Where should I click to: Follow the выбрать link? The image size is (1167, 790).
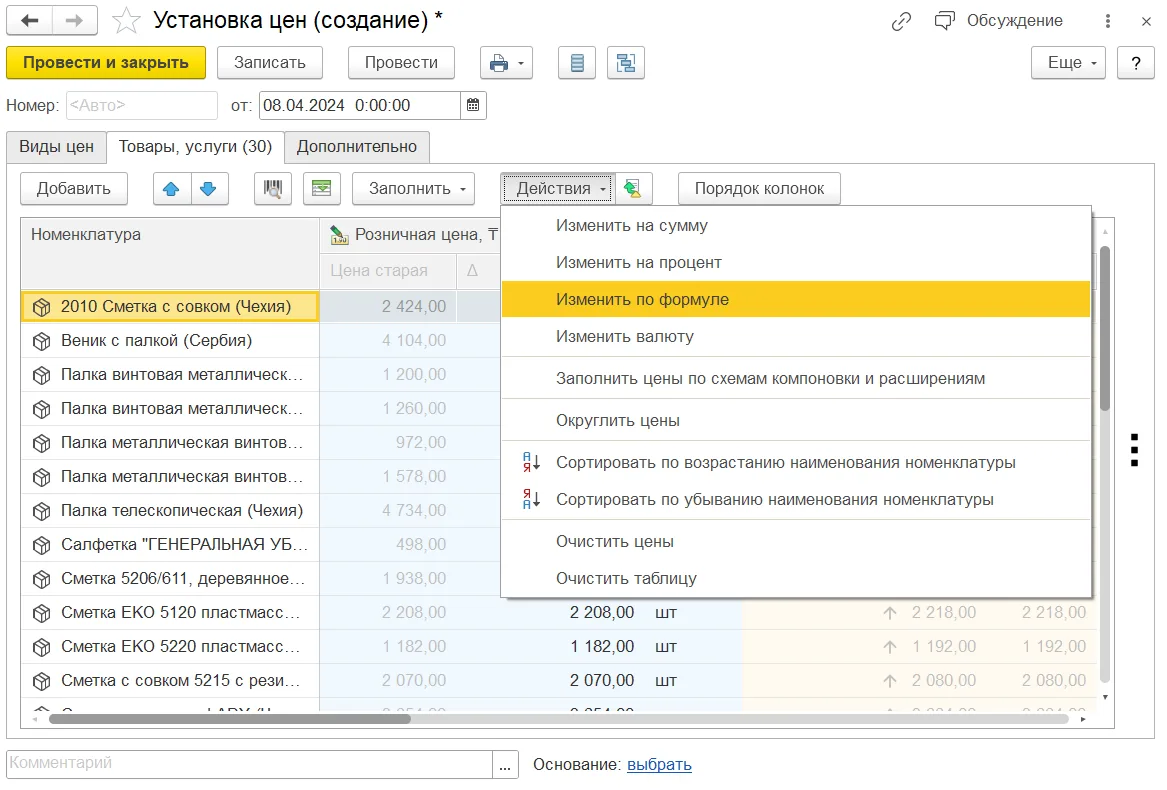(659, 764)
